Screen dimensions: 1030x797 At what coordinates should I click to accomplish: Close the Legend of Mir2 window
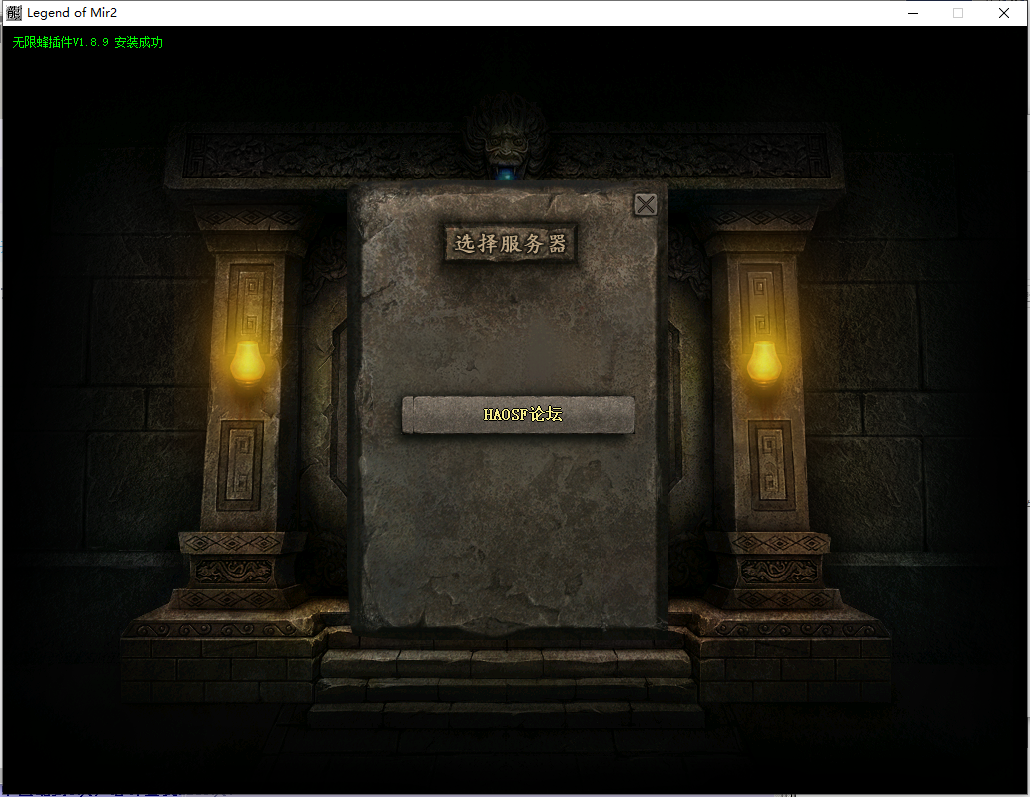point(1004,13)
